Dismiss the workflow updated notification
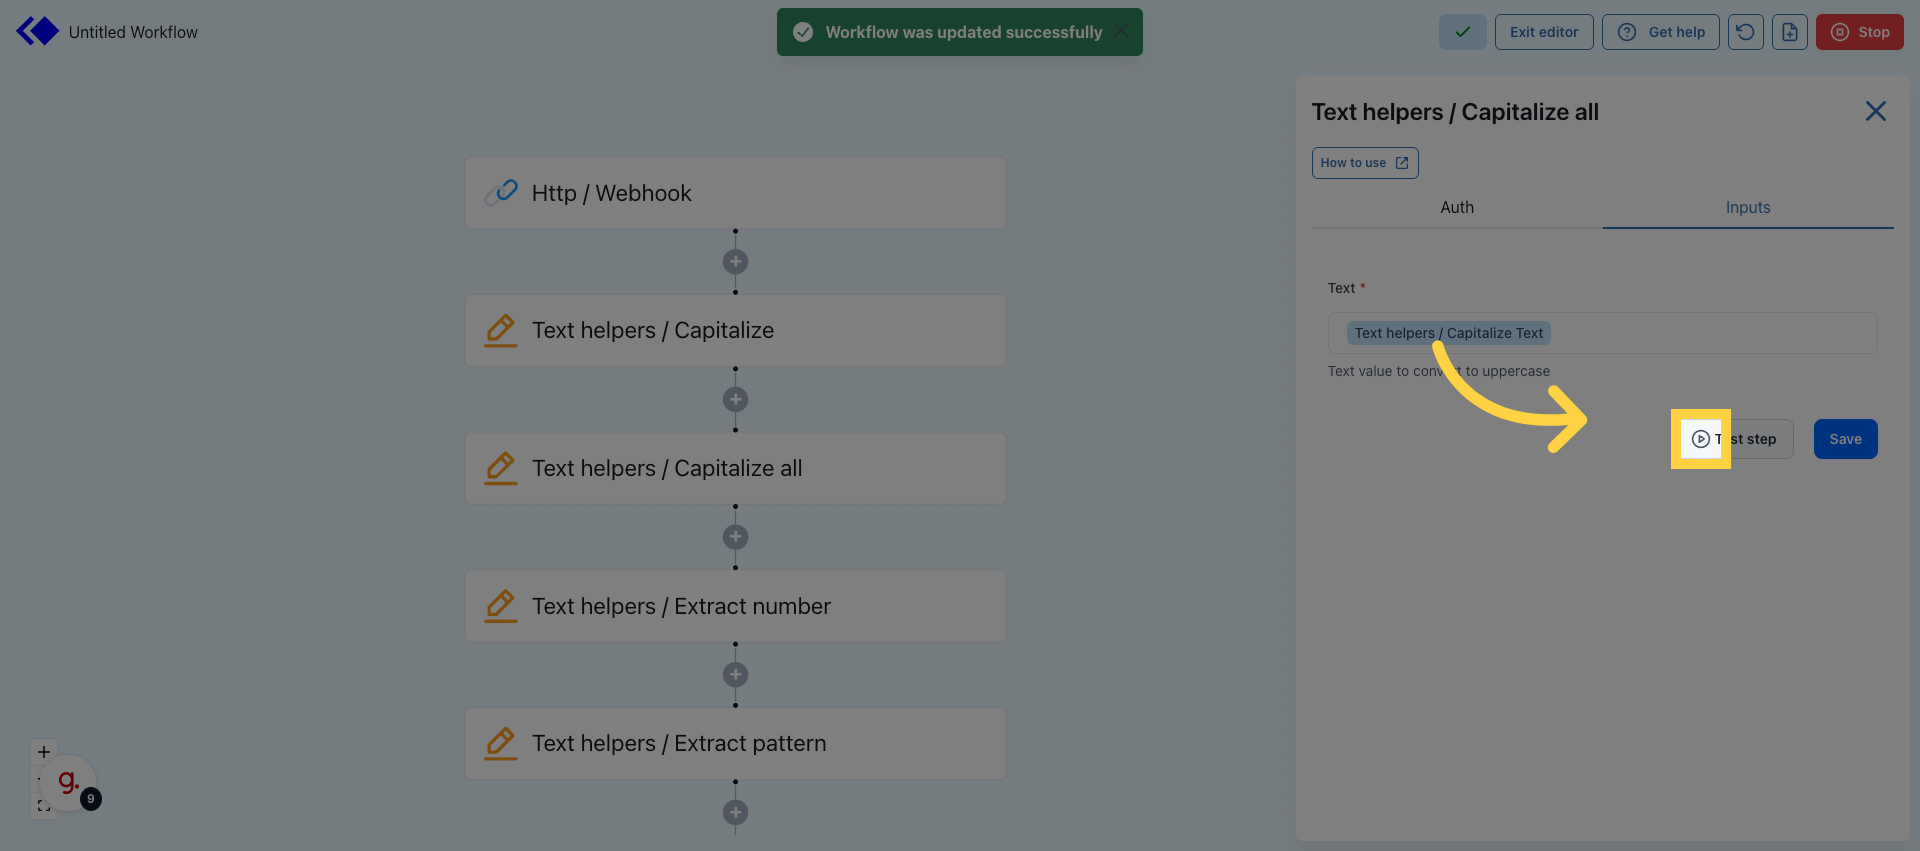This screenshot has height=851, width=1920. (1121, 31)
